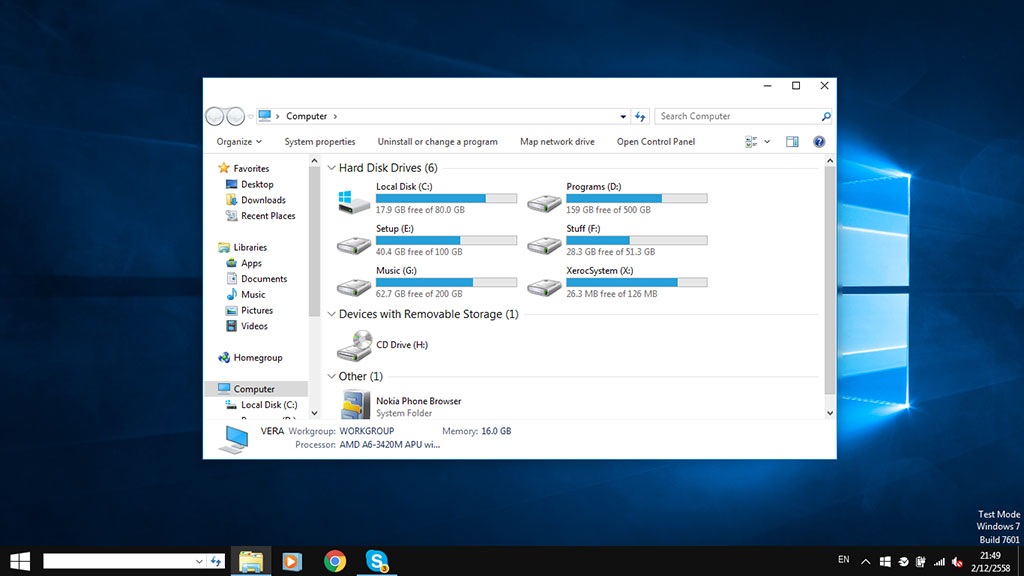Launch Google Chrome from the taskbar
Viewport: 1024px width, 576px height.
335,561
